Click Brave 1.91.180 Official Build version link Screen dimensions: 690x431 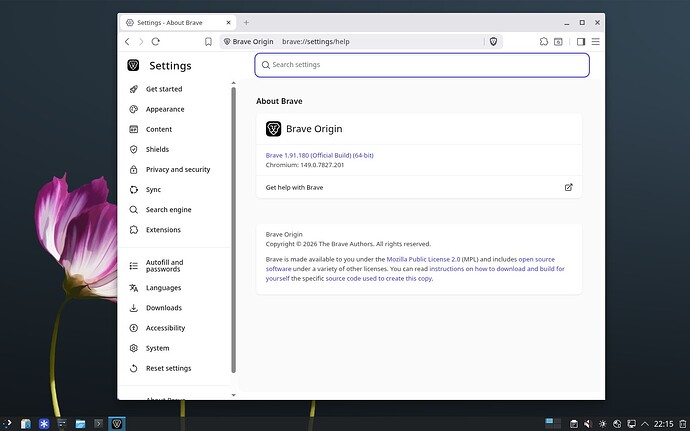pos(319,155)
